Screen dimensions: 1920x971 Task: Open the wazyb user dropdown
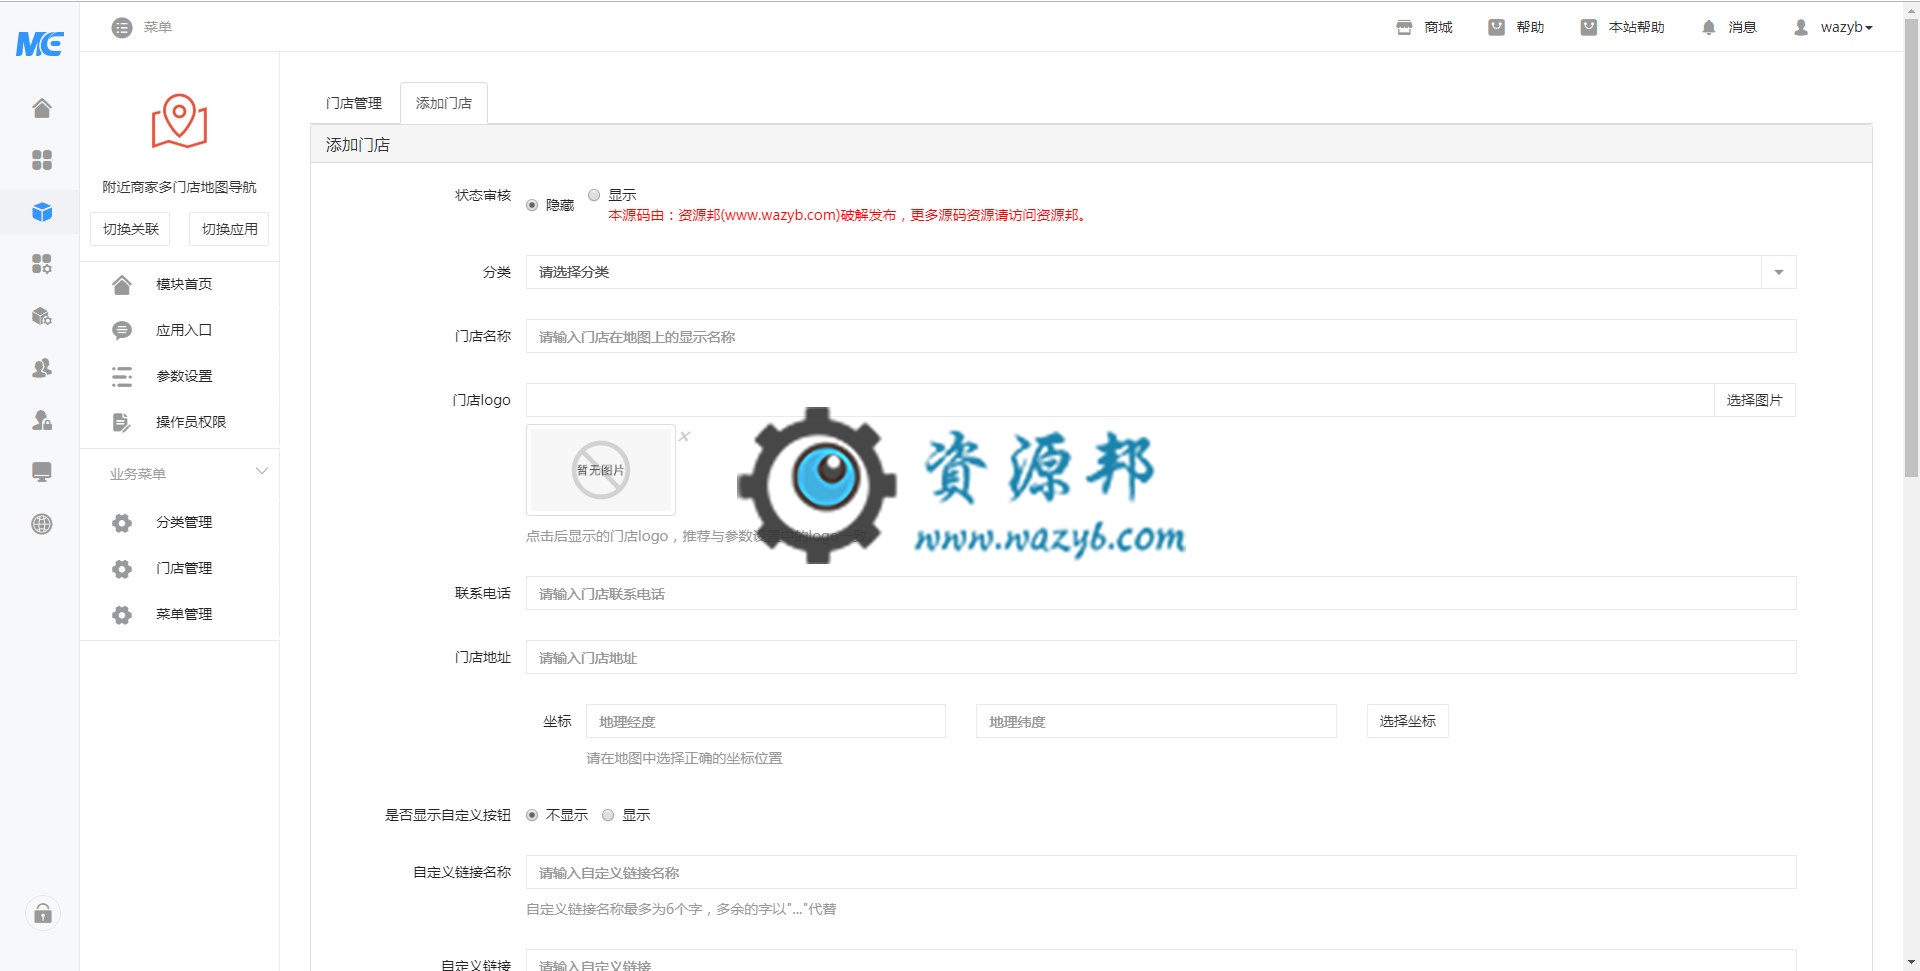[x=1833, y=28]
